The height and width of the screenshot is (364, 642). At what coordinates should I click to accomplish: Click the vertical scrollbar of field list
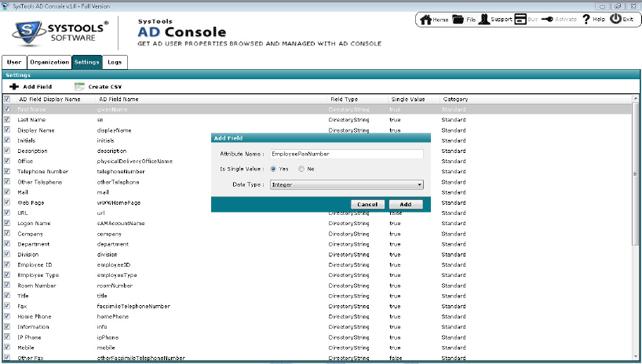coord(635,174)
